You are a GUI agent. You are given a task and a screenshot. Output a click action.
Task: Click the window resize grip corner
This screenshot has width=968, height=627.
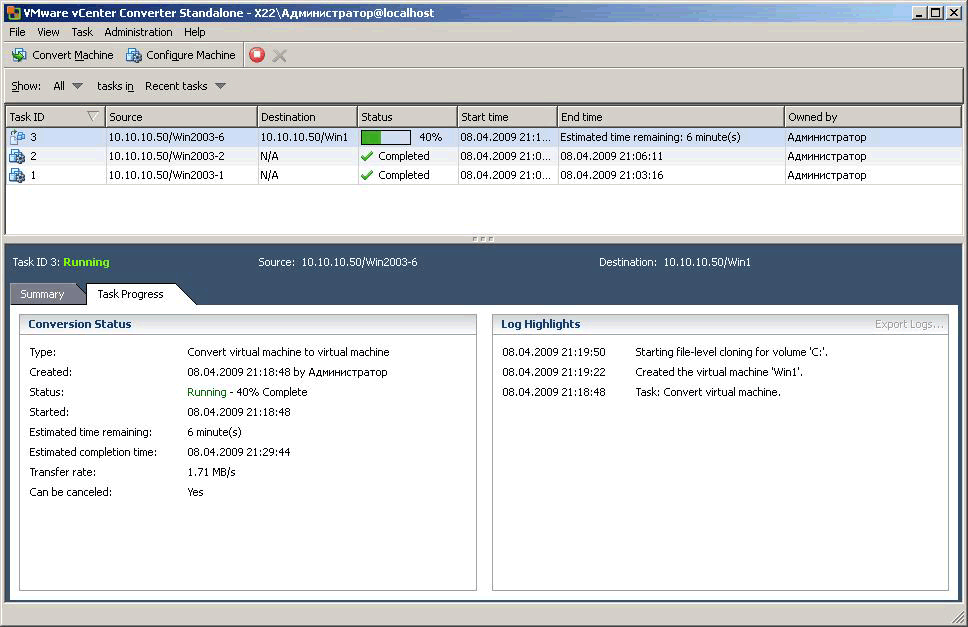point(959,616)
